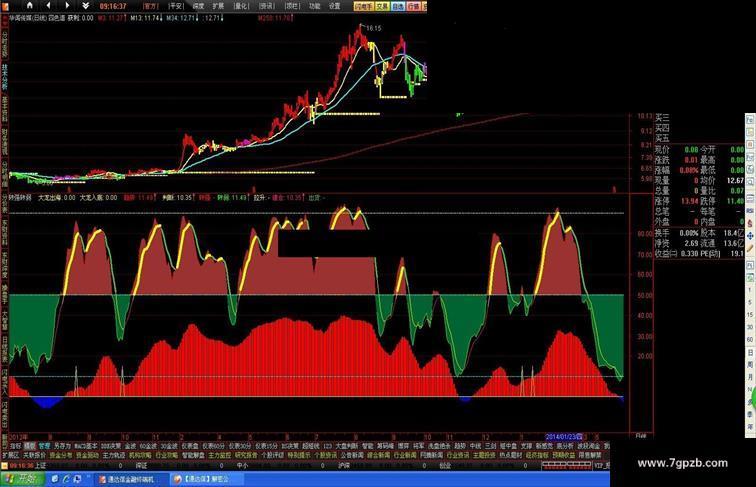Open the 设置 menu
The image size is (756, 487).
334,6
